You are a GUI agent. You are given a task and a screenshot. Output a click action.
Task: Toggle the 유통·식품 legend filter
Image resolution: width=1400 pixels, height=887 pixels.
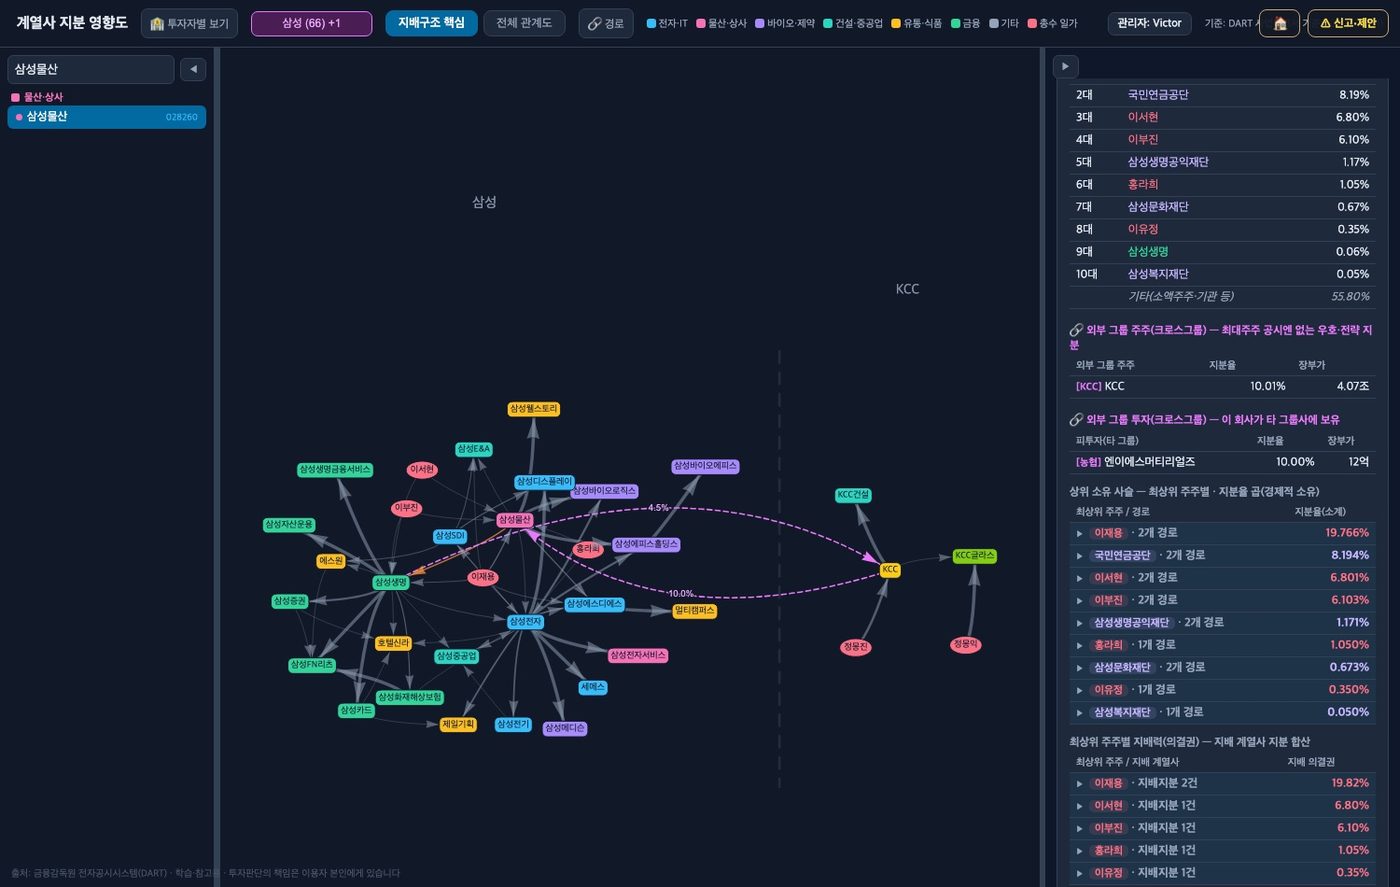pos(917,23)
